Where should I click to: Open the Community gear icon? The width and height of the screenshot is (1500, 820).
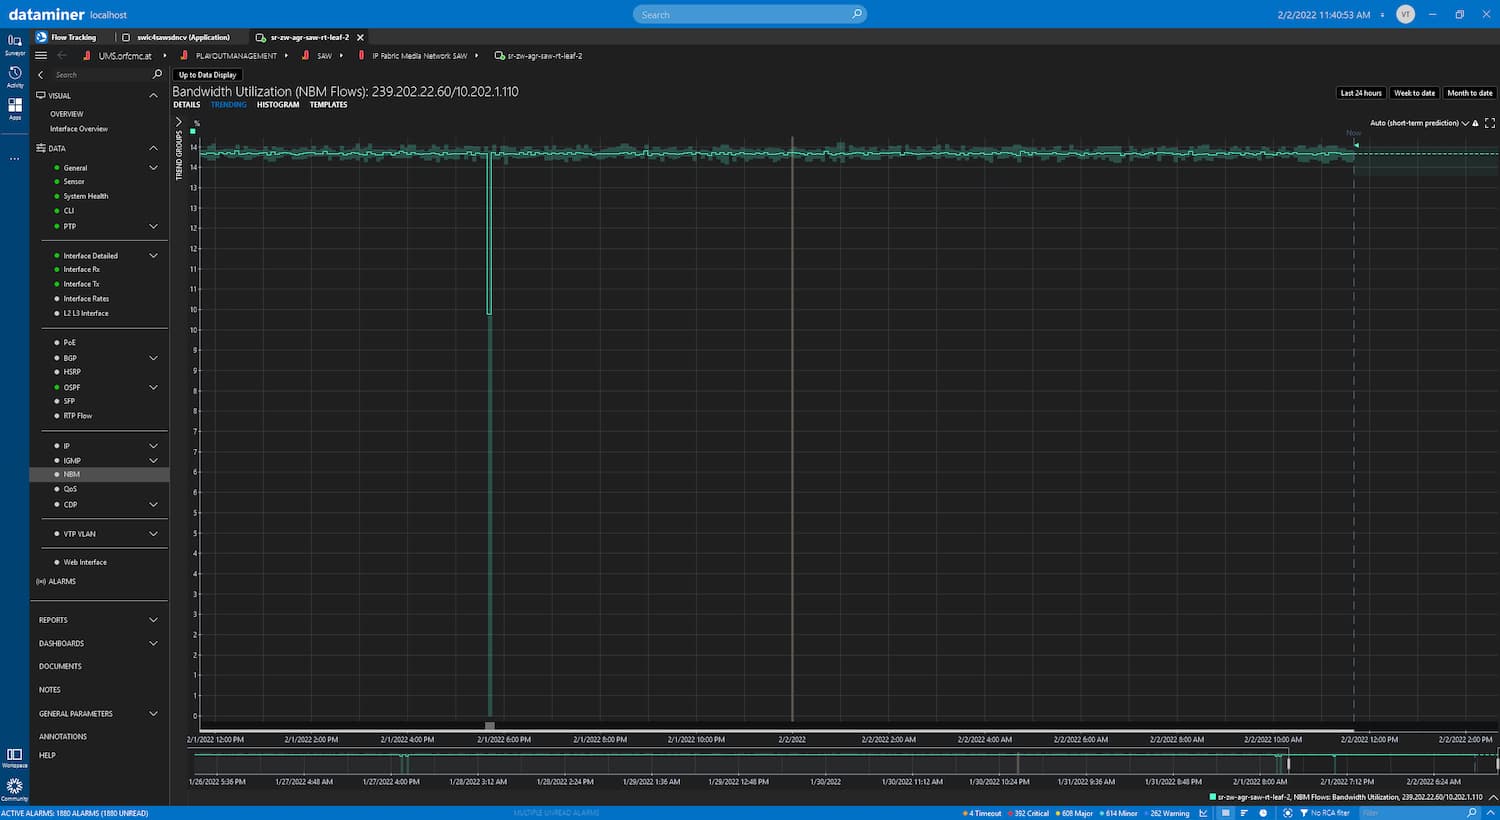tap(15, 789)
